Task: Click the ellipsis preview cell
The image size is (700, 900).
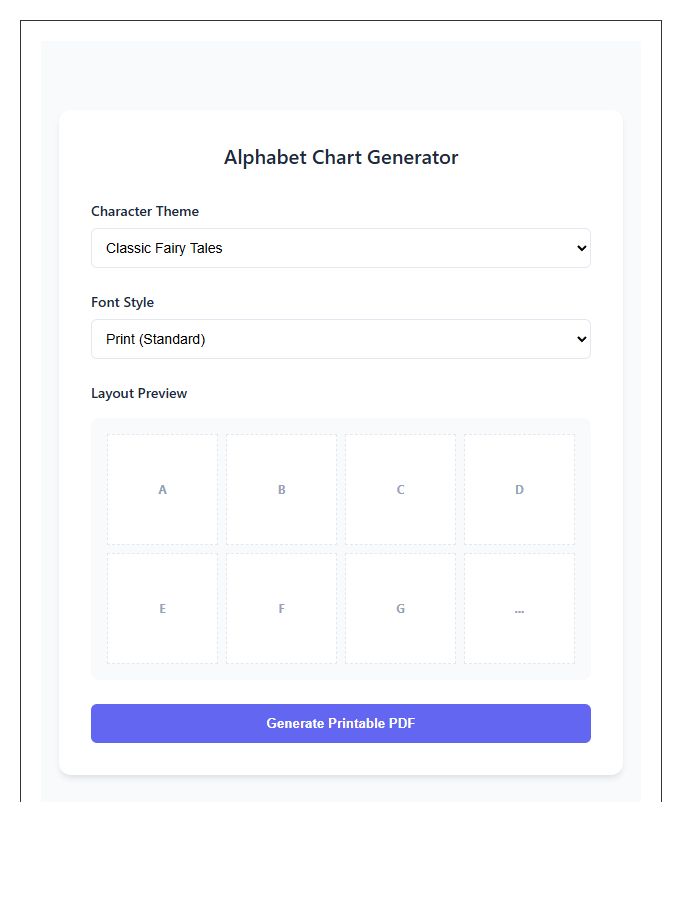Action: (x=519, y=608)
